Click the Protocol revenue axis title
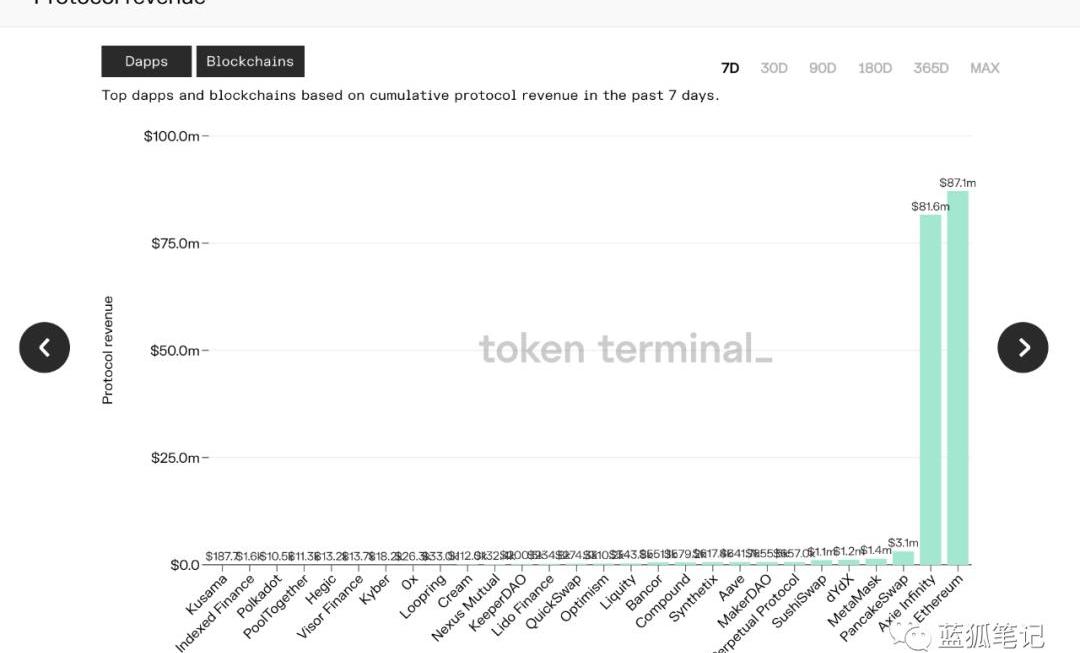 point(108,350)
